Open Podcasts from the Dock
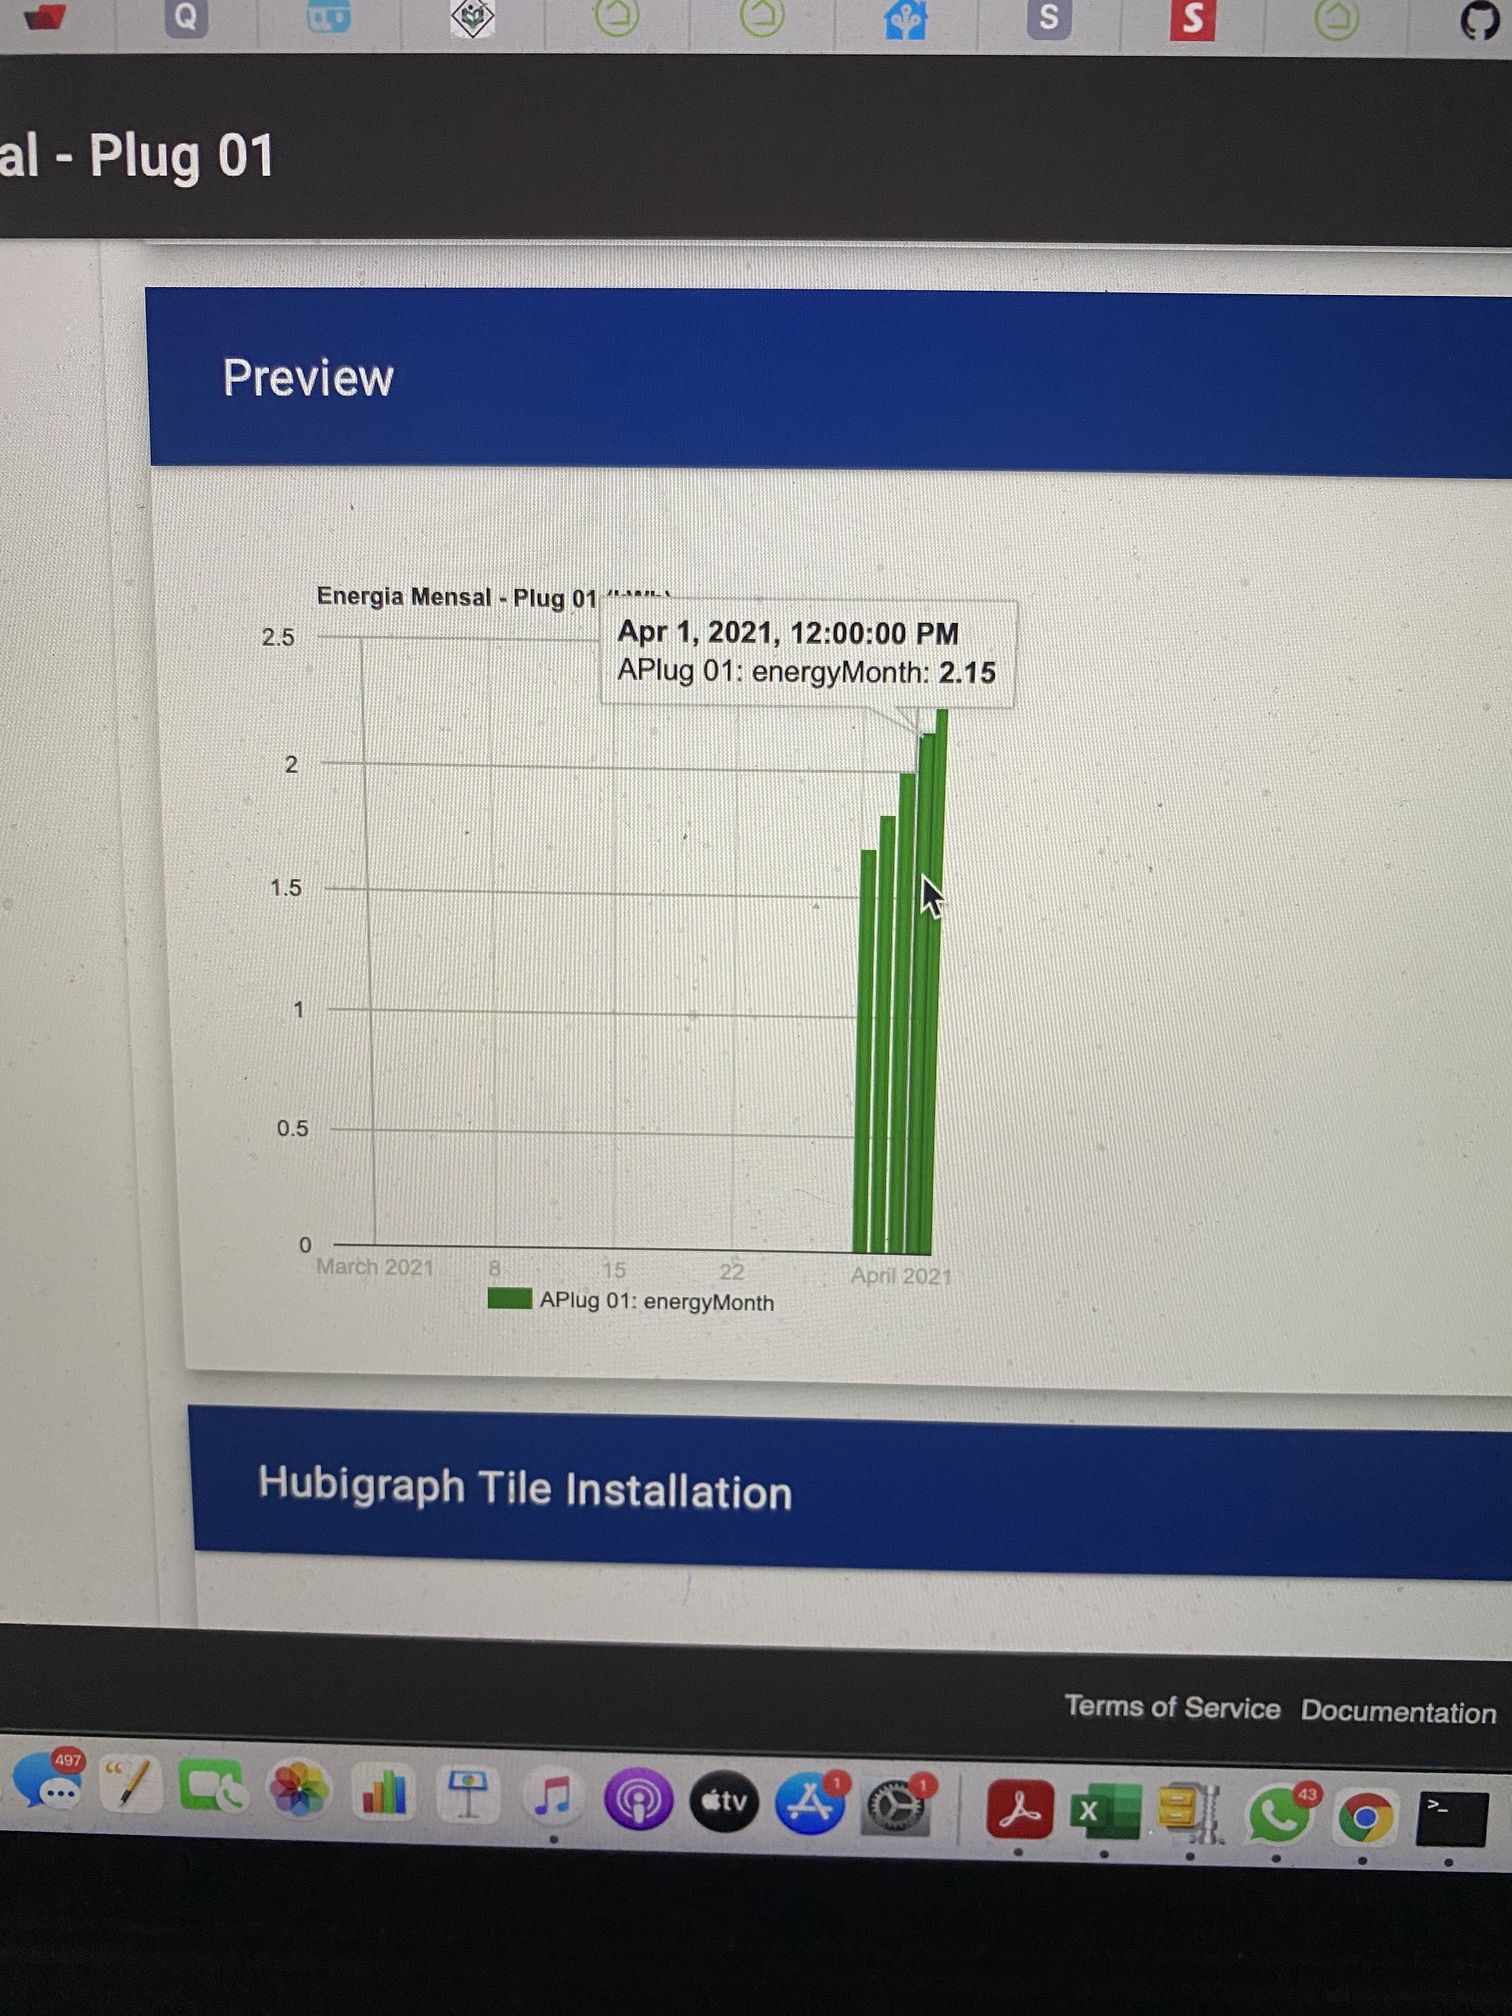 pyautogui.click(x=638, y=1799)
